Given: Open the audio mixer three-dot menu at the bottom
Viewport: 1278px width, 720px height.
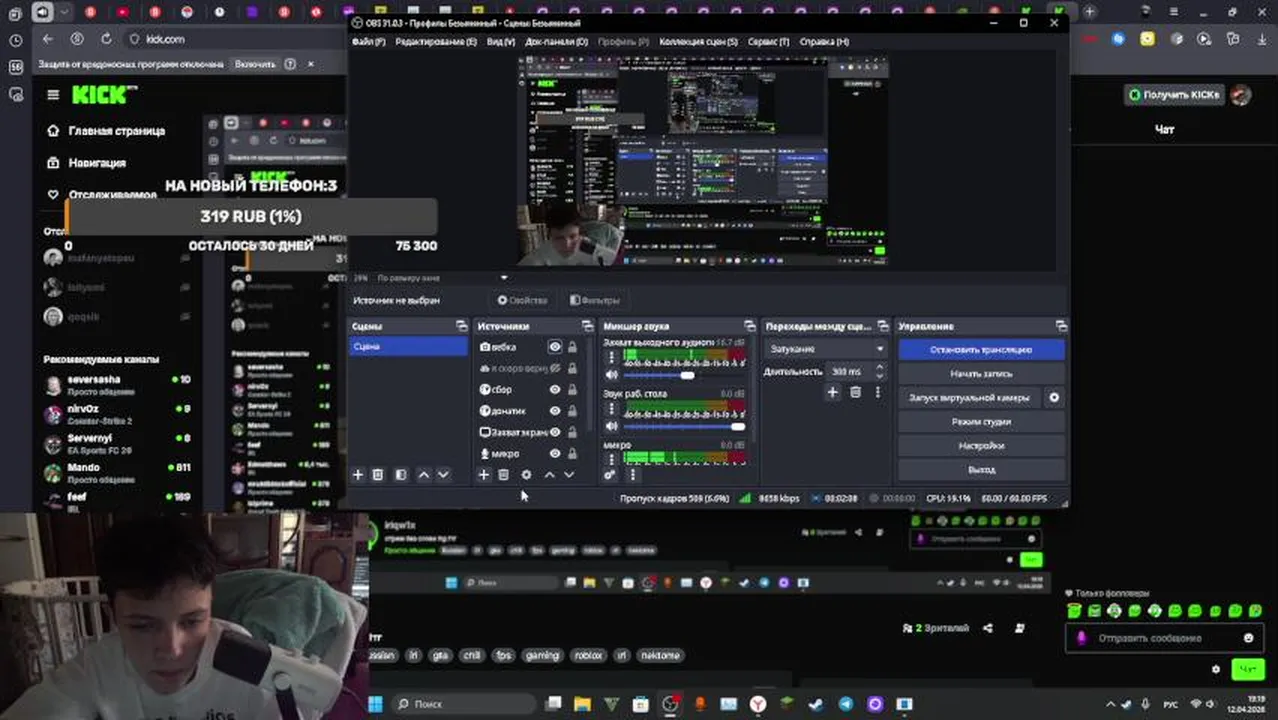Looking at the screenshot, I should click(632, 475).
